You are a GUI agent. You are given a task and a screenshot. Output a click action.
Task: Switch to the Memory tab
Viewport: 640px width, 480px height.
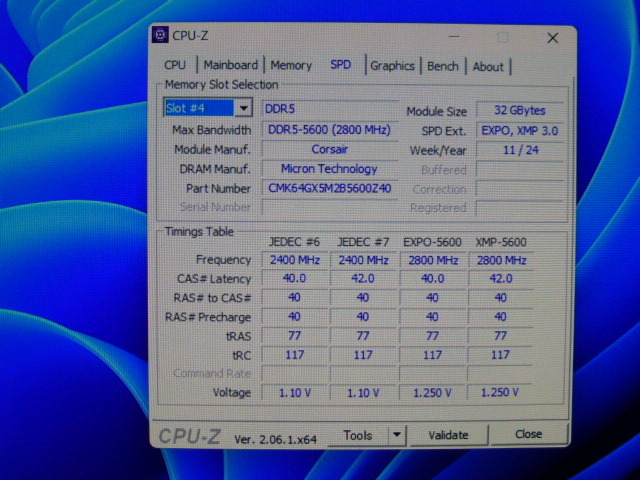[291, 65]
